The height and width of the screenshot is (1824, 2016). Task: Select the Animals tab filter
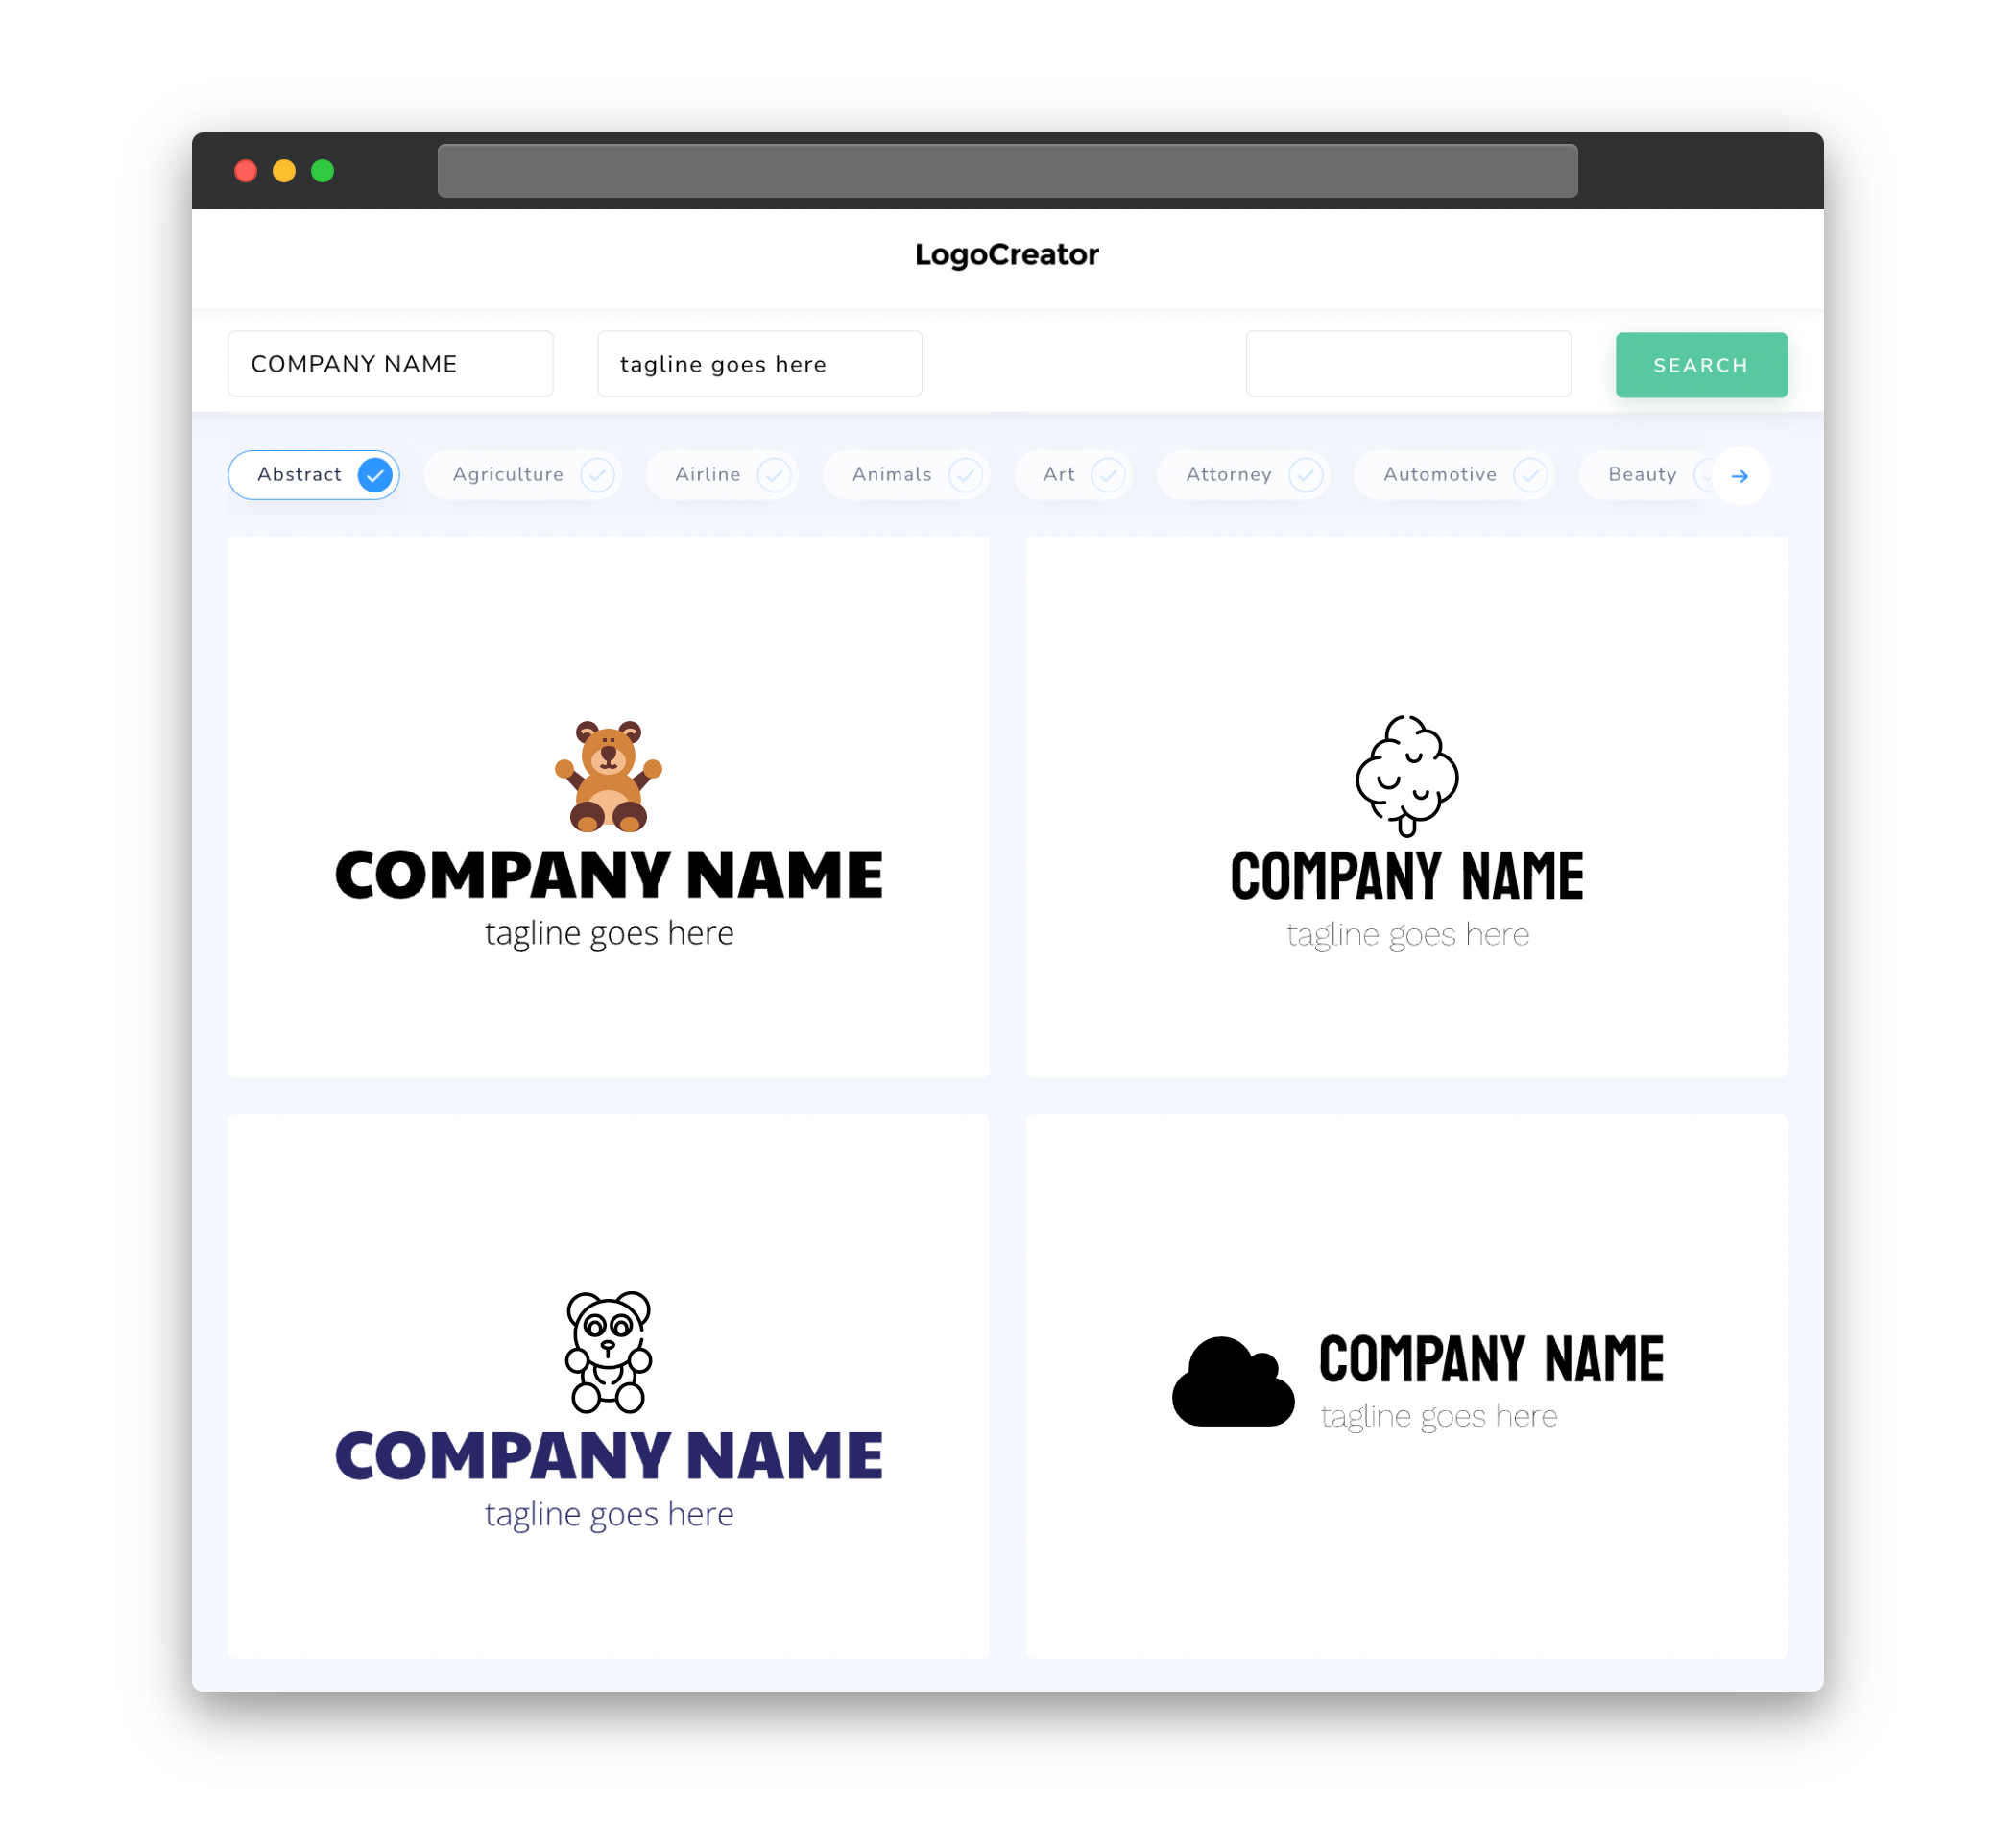coord(910,474)
